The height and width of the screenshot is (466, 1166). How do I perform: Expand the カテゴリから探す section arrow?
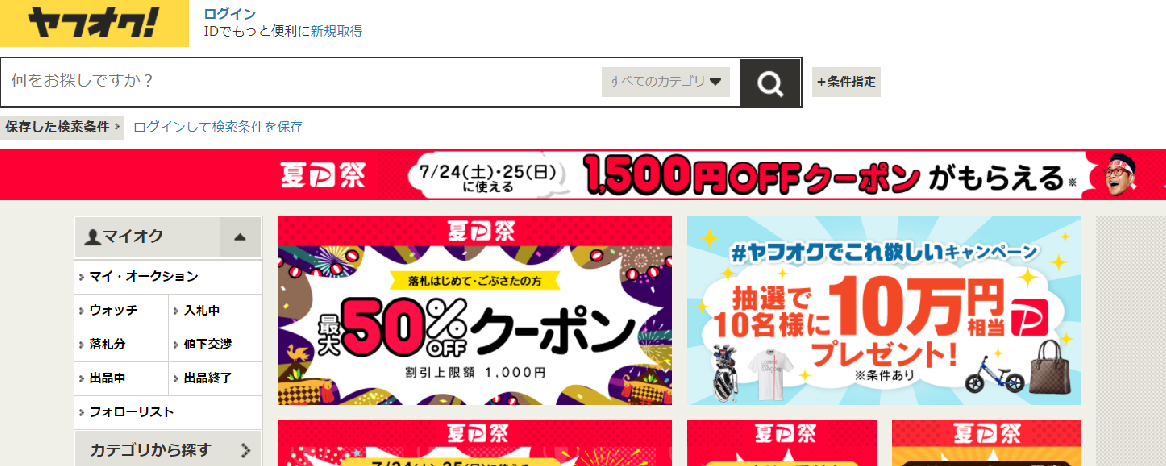pyautogui.click(x=245, y=450)
